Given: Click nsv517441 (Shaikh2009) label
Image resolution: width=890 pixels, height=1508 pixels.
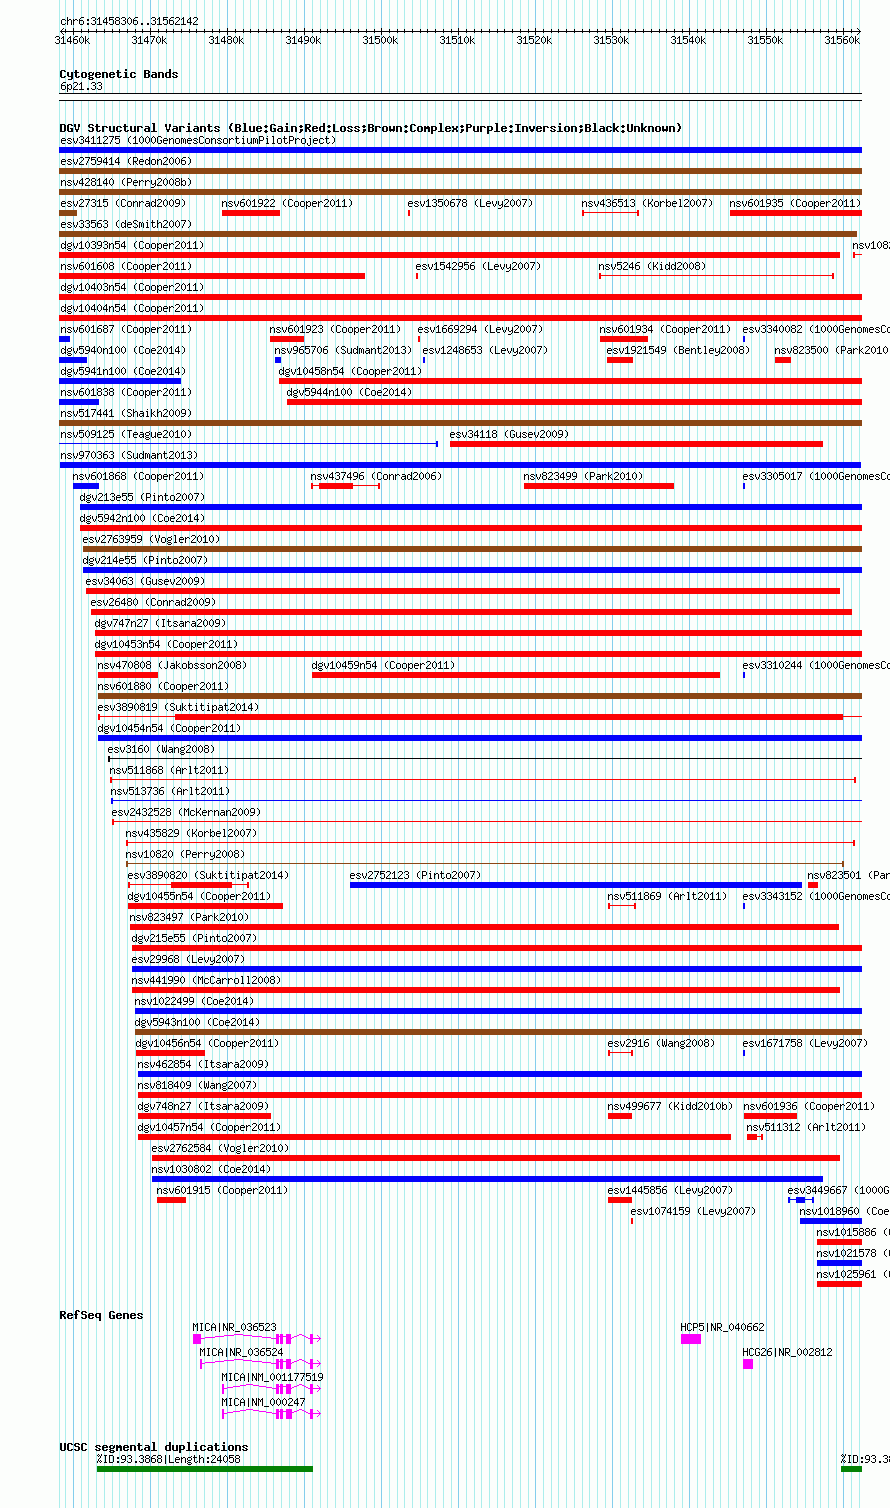Looking at the screenshot, I should click(126, 413).
